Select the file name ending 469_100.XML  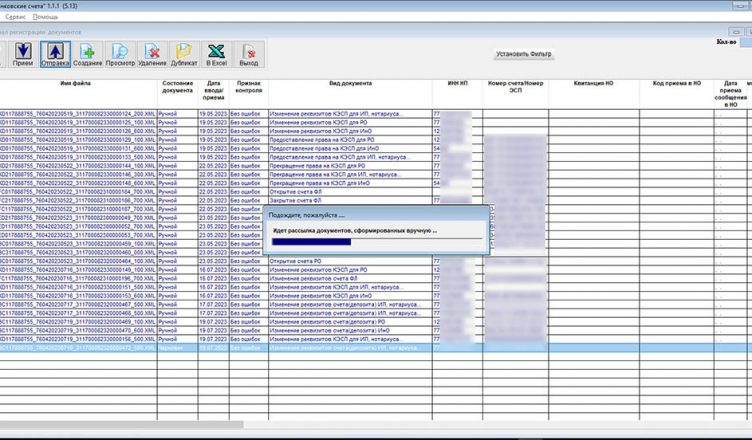click(78, 322)
